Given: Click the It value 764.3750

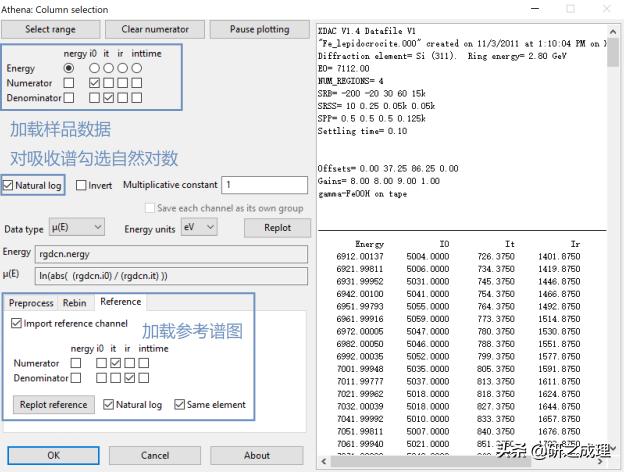Looking at the screenshot, I should [x=496, y=306].
